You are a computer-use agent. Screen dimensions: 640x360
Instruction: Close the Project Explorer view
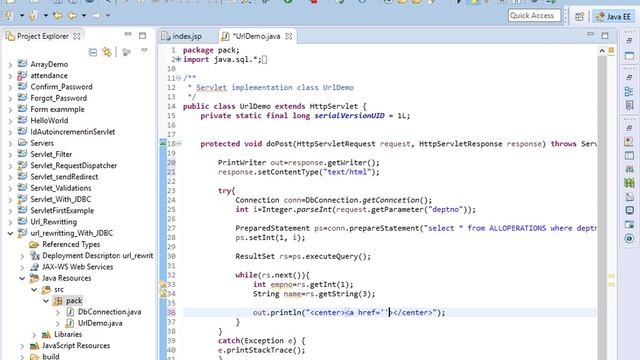(77, 36)
